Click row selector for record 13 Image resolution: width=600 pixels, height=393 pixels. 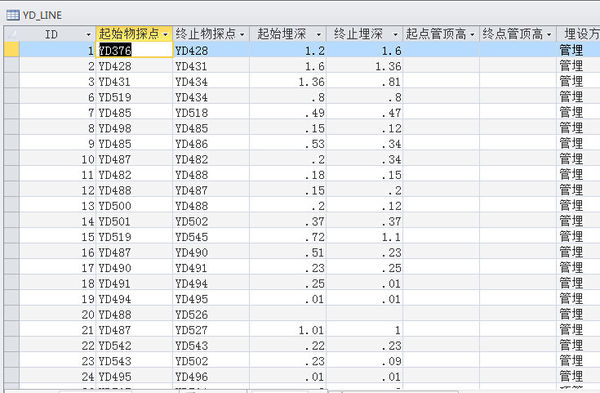pyautogui.click(x=12, y=205)
